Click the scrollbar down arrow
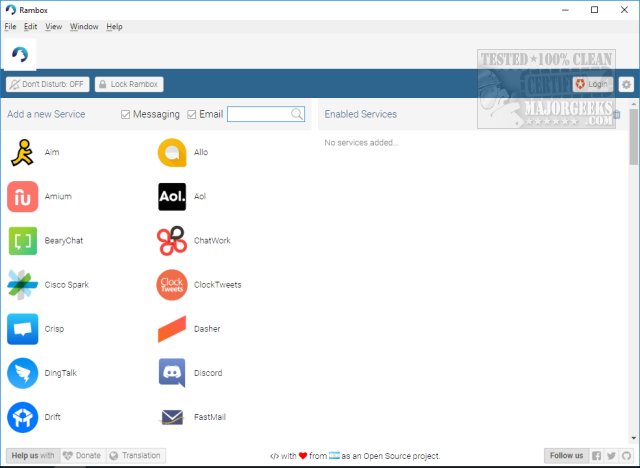This screenshot has width=640, height=468. [x=633, y=438]
